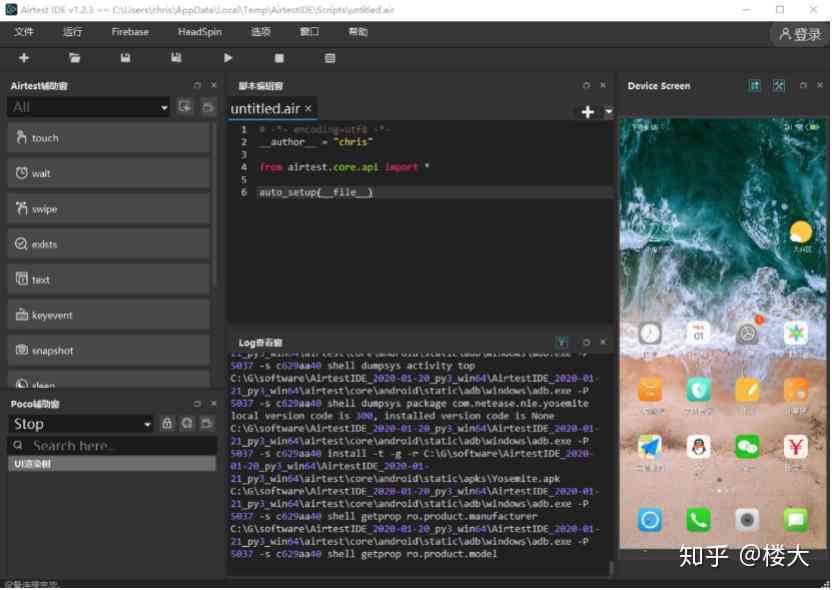
Task: Open the tab list dropdown arrow beside plus
Action: coord(609,112)
